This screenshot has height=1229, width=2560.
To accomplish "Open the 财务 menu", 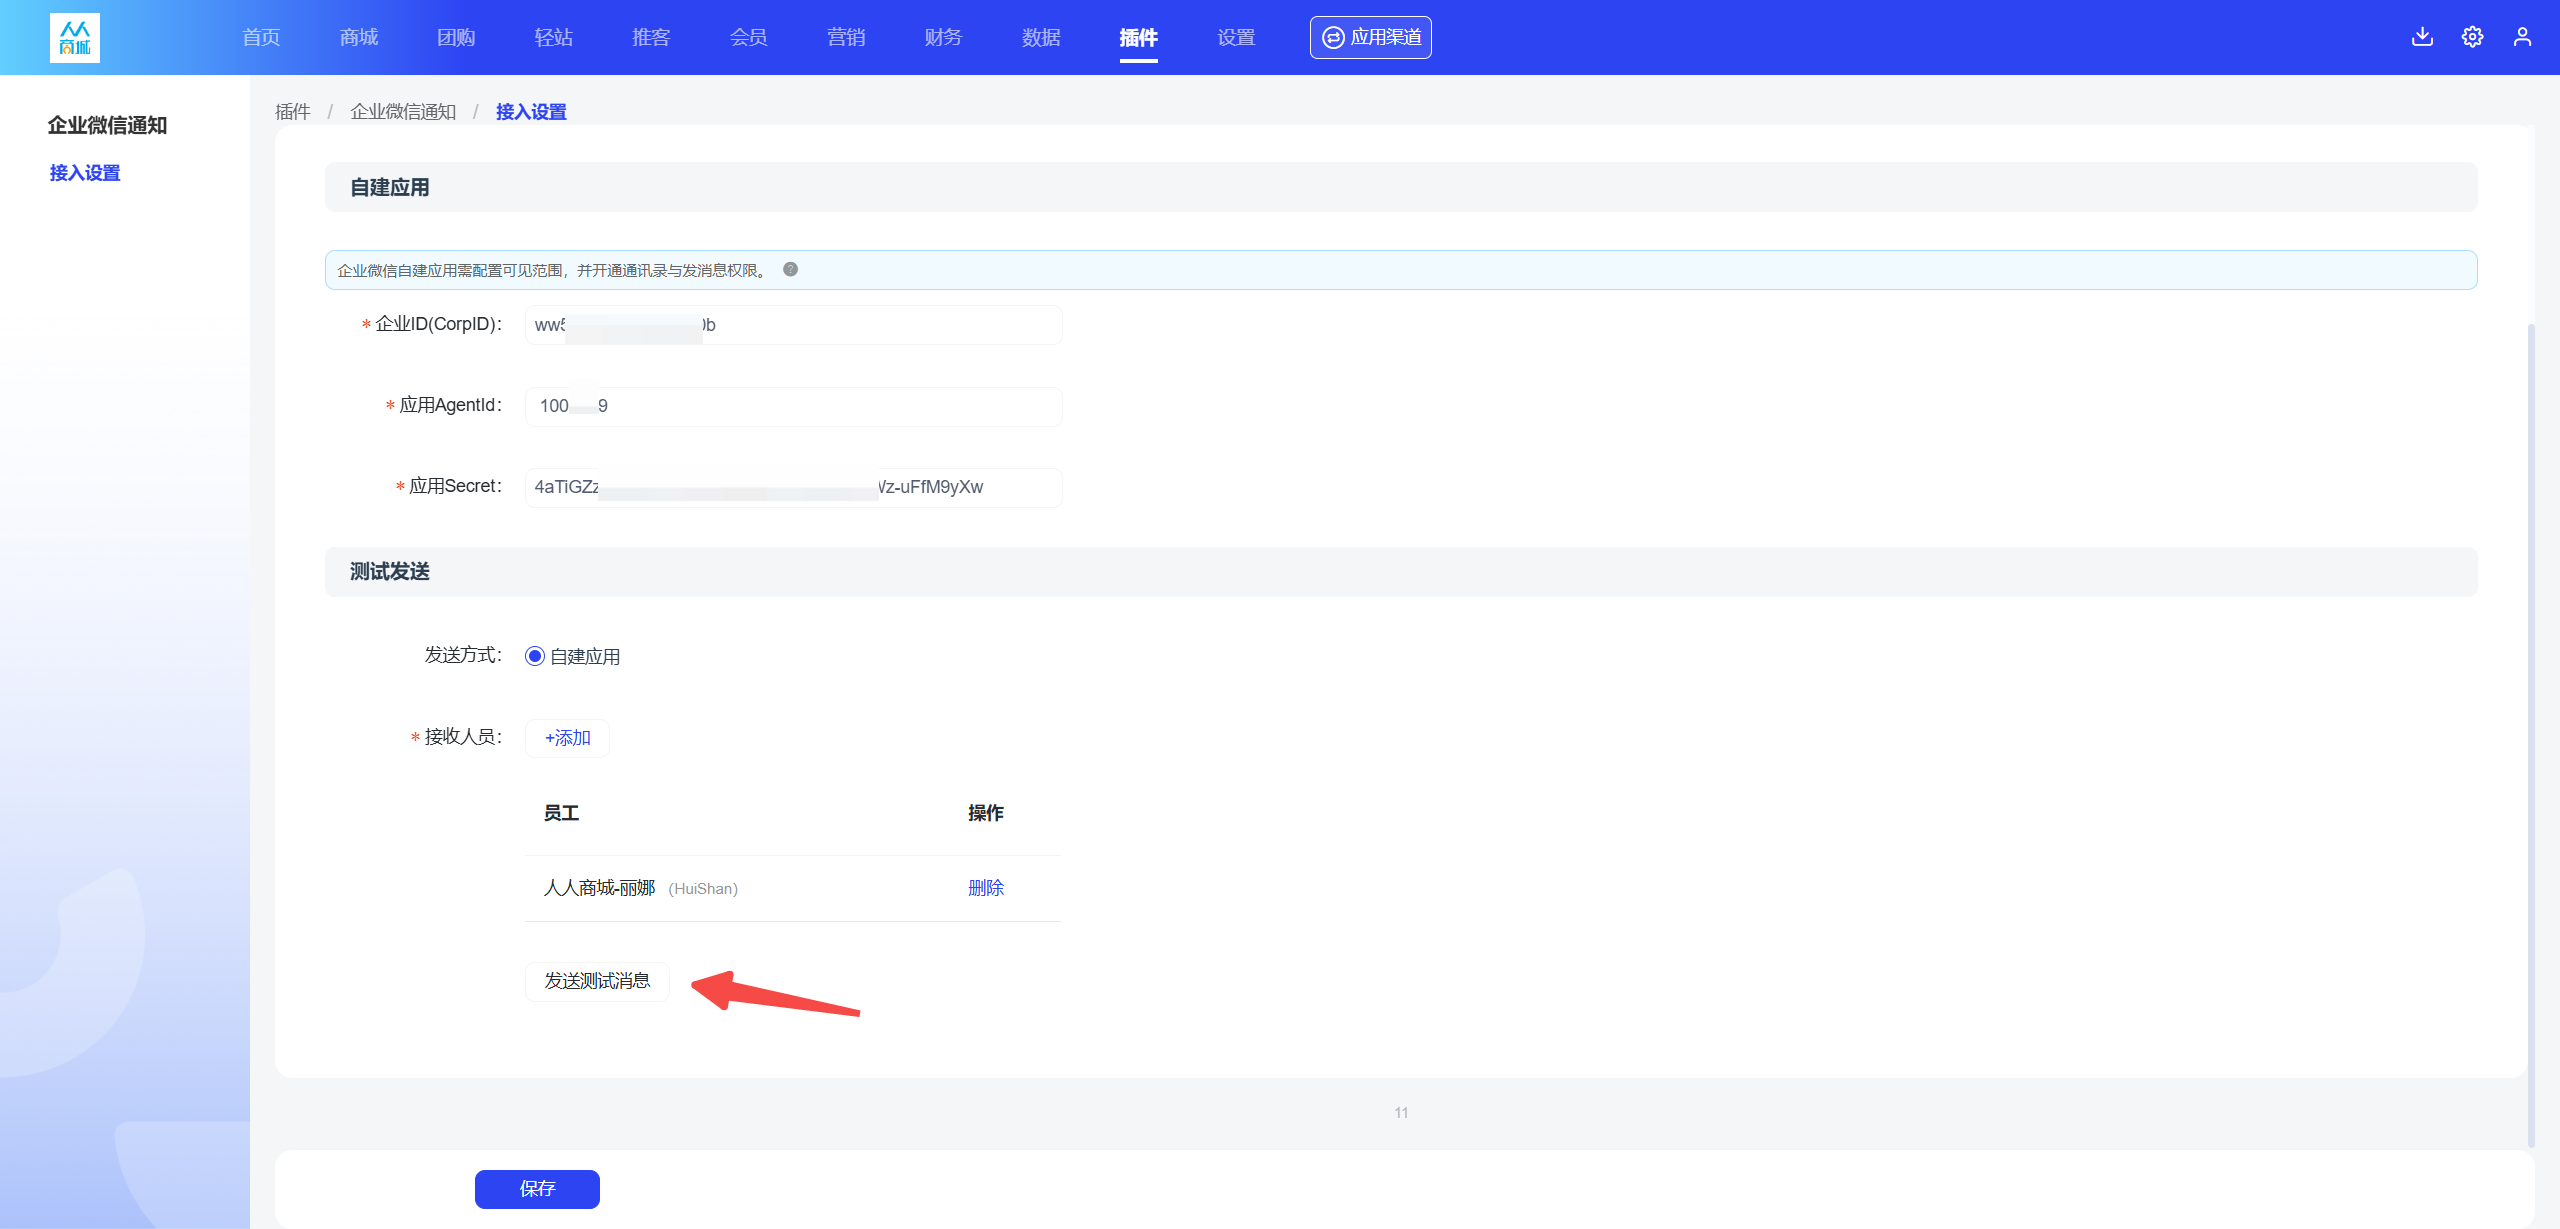I will 944,37.
